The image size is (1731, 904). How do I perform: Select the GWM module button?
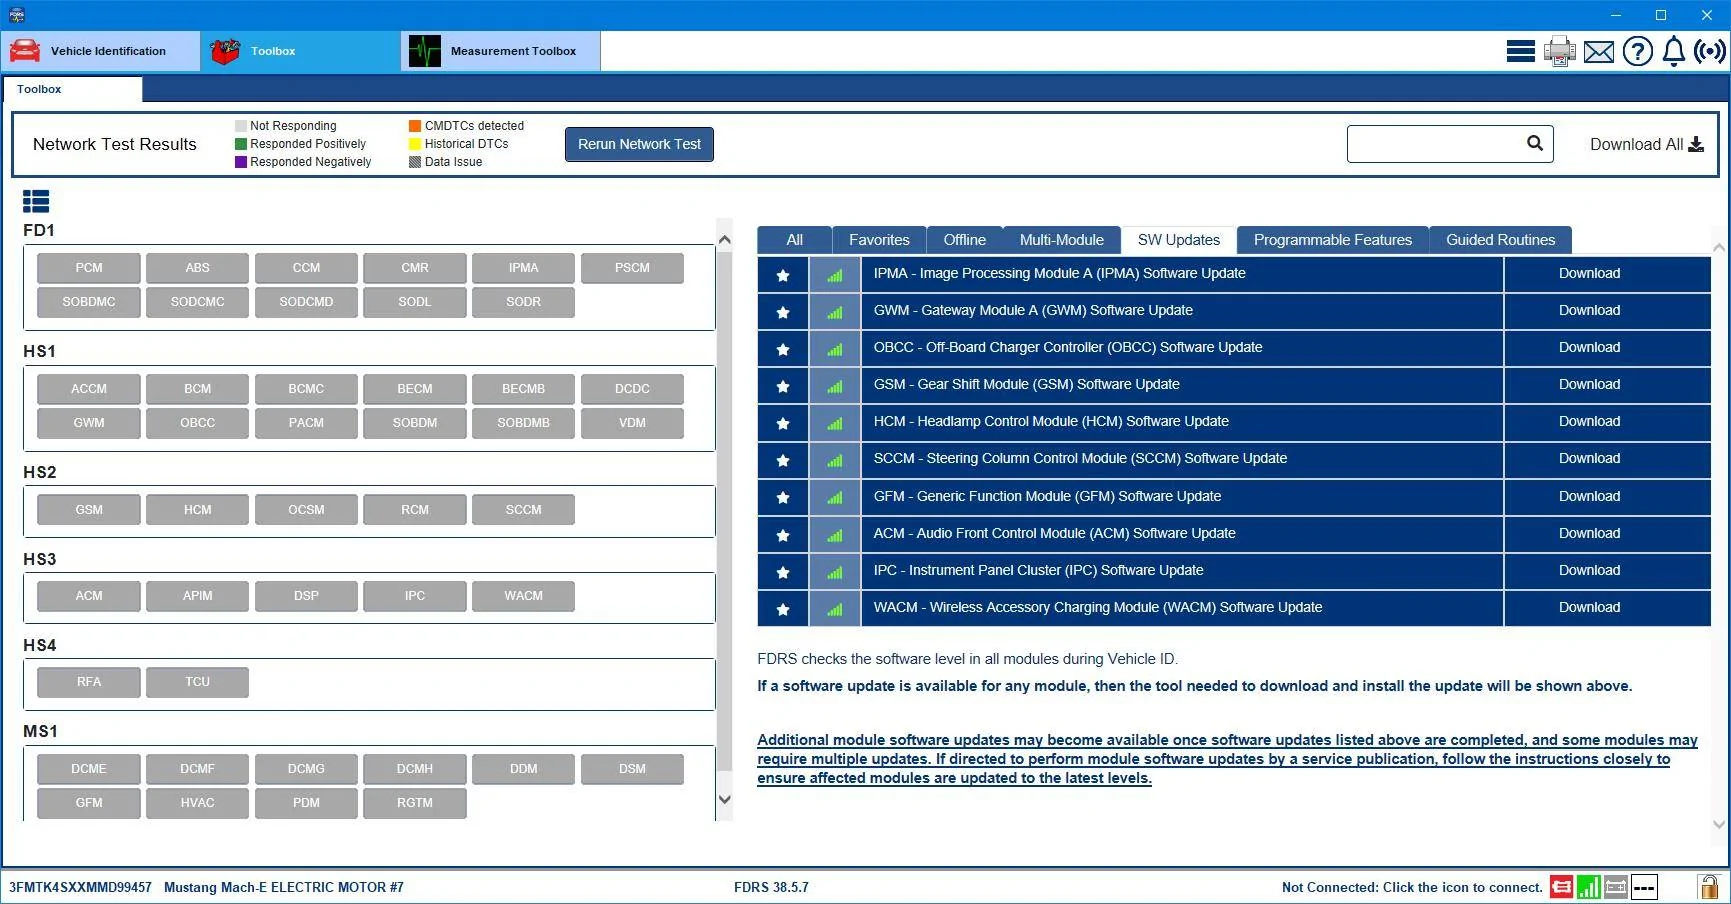tap(89, 423)
